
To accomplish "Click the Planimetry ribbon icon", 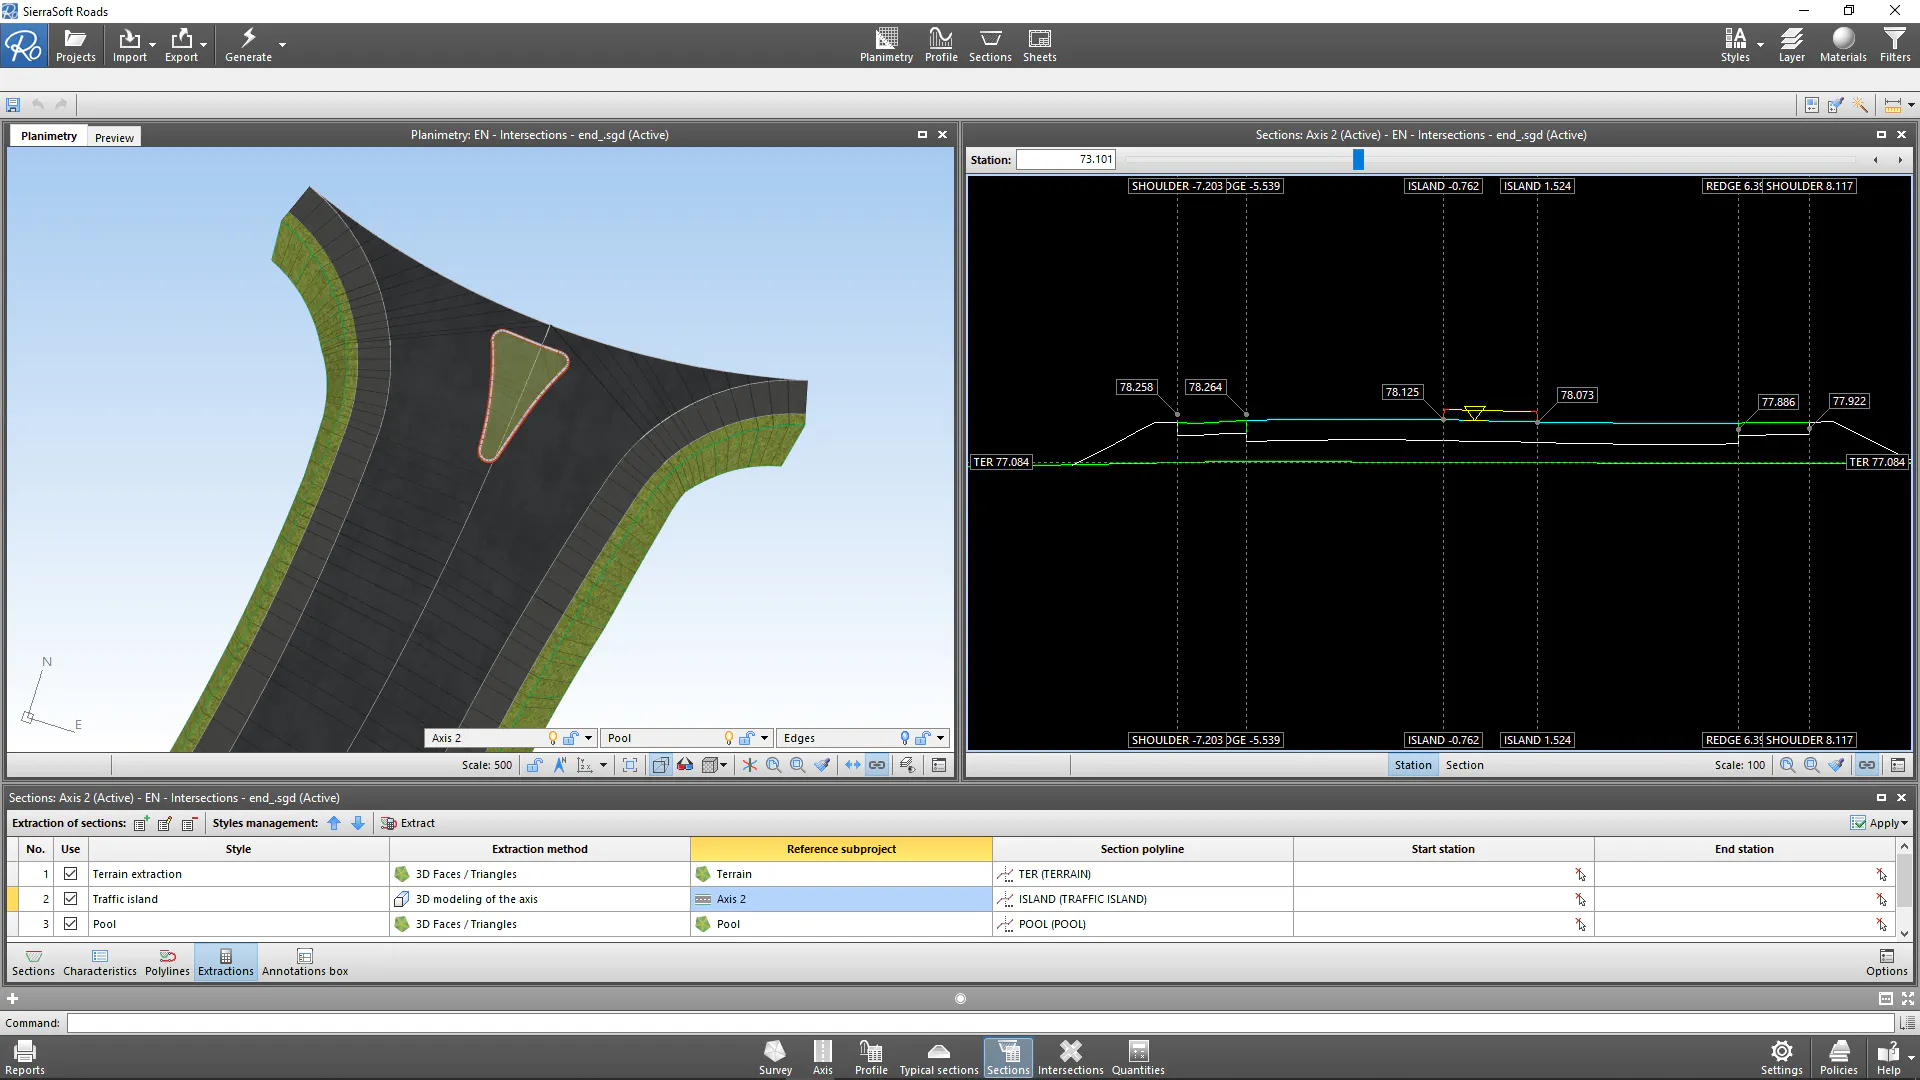I will tap(886, 45).
